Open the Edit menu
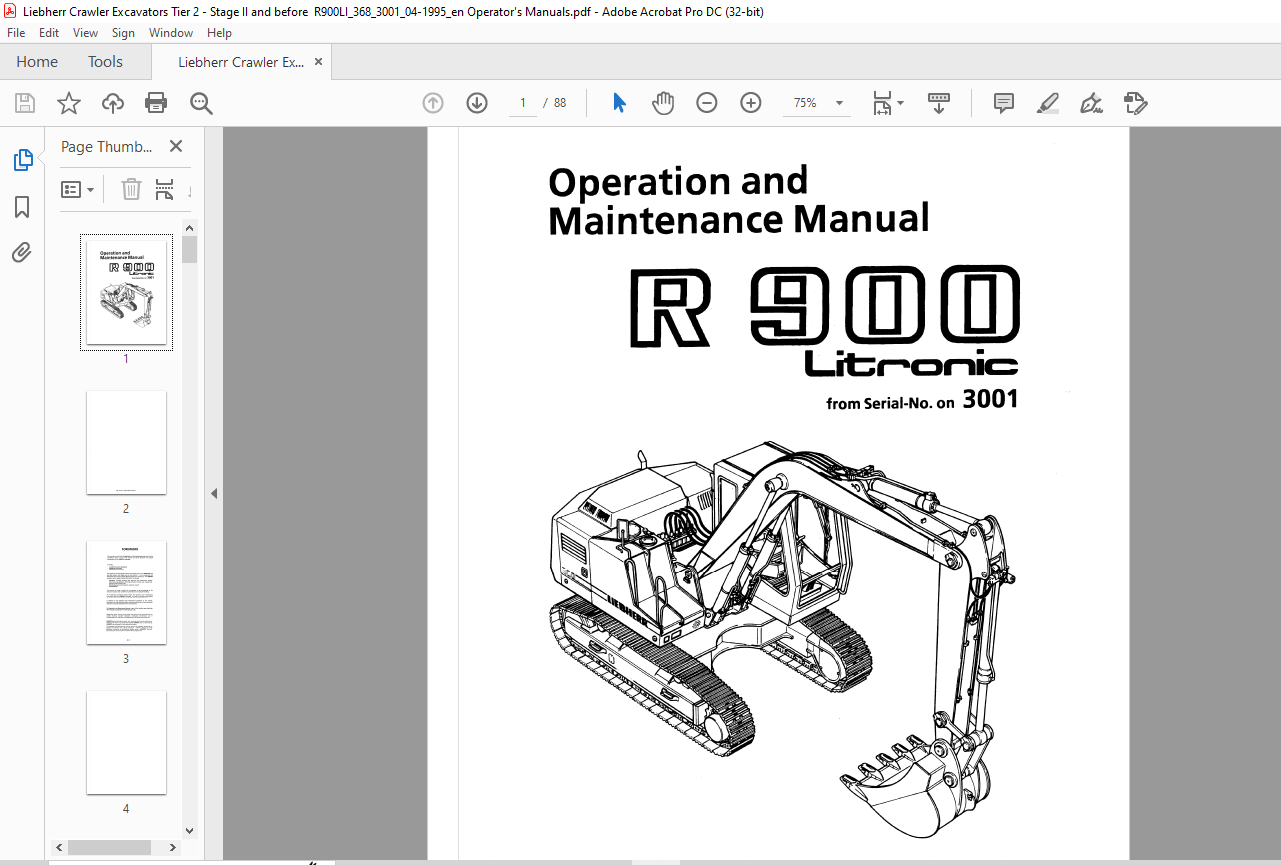Viewport: 1281px width, 865px height. point(49,33)
